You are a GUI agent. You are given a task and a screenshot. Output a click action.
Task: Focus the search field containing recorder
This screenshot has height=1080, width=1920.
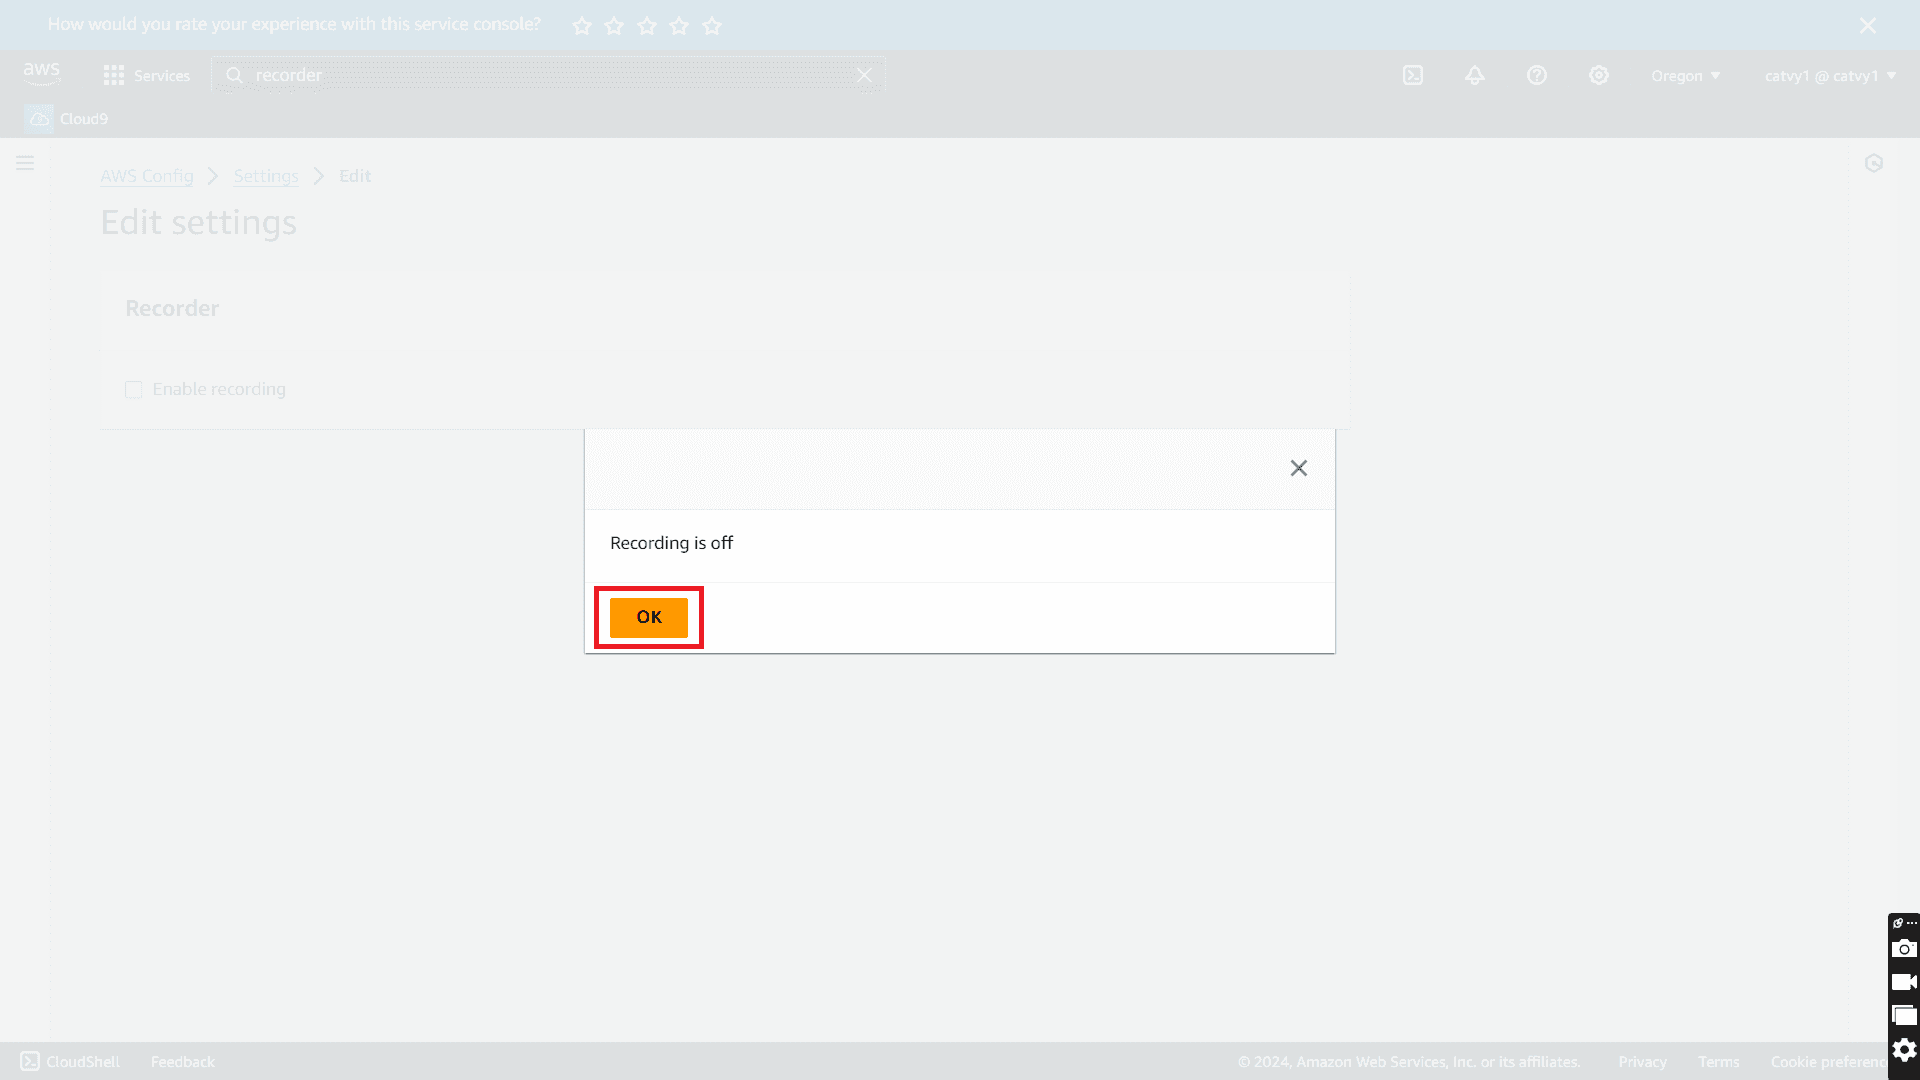(x=548, y=75)
